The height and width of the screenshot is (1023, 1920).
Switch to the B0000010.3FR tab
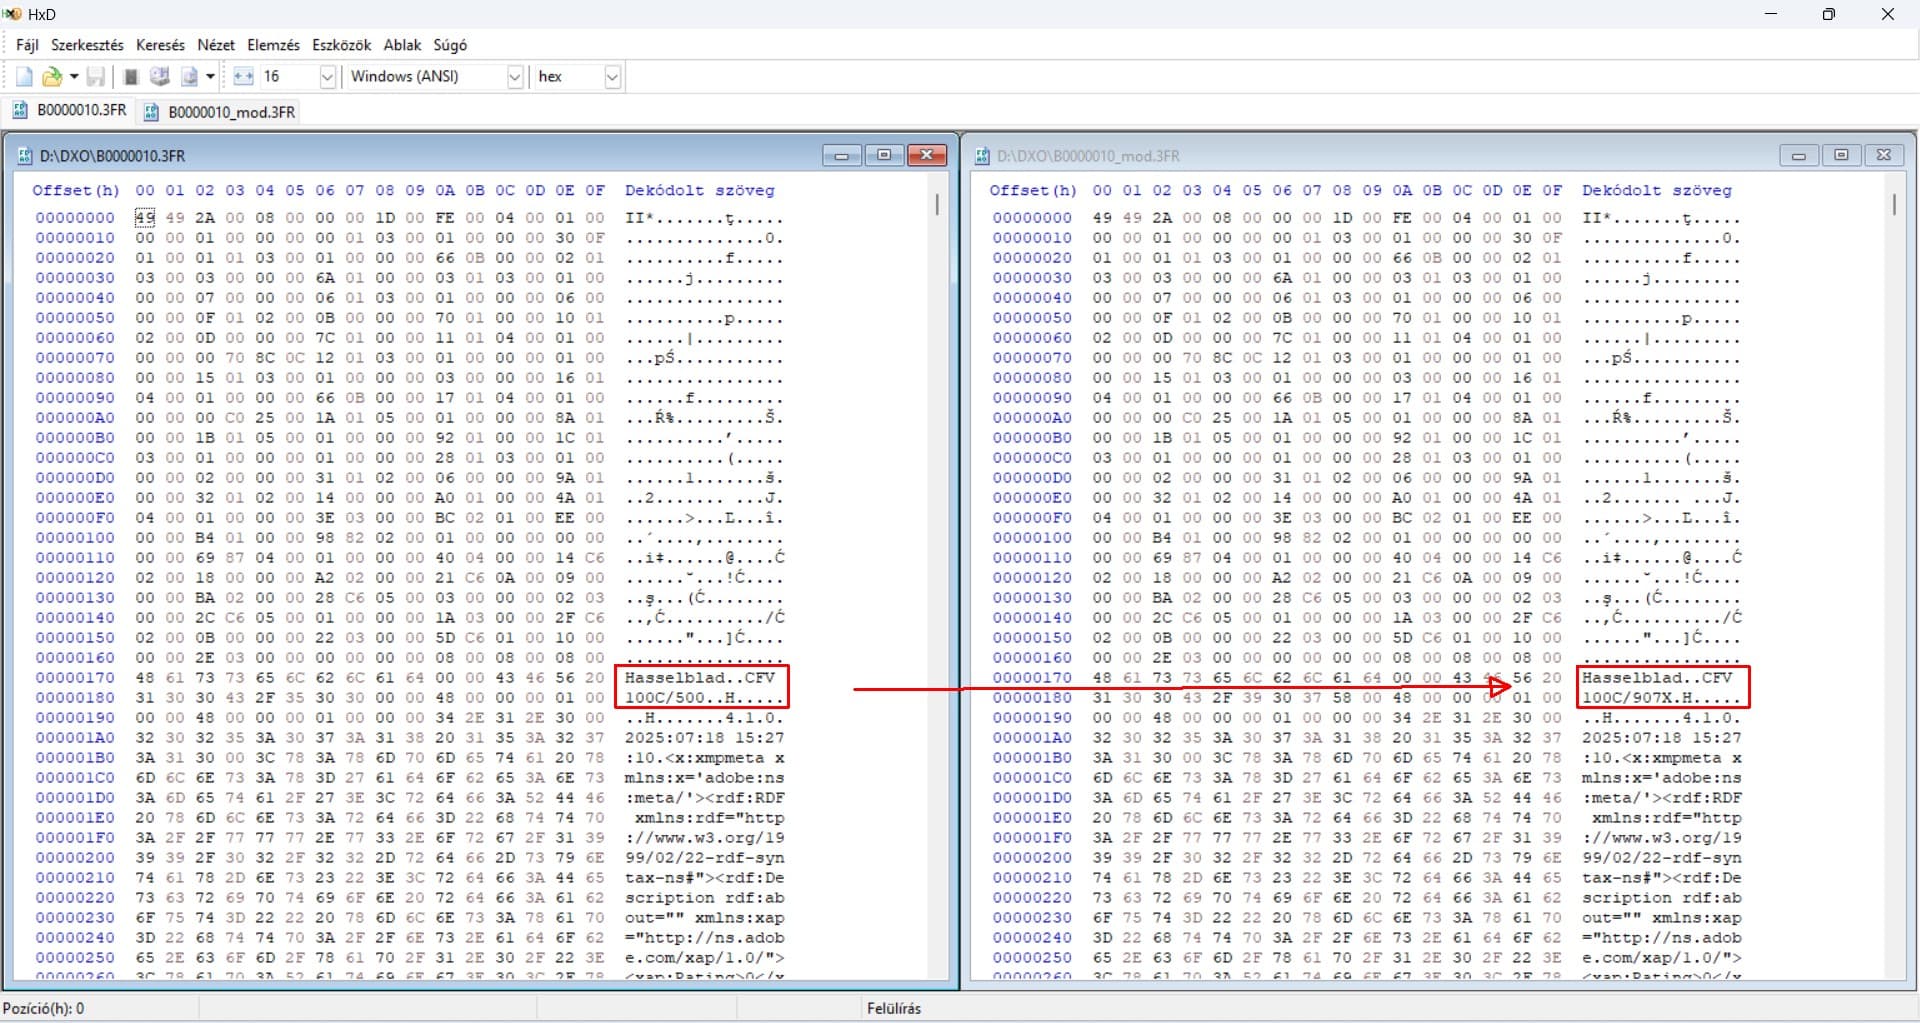pos(70,110)
